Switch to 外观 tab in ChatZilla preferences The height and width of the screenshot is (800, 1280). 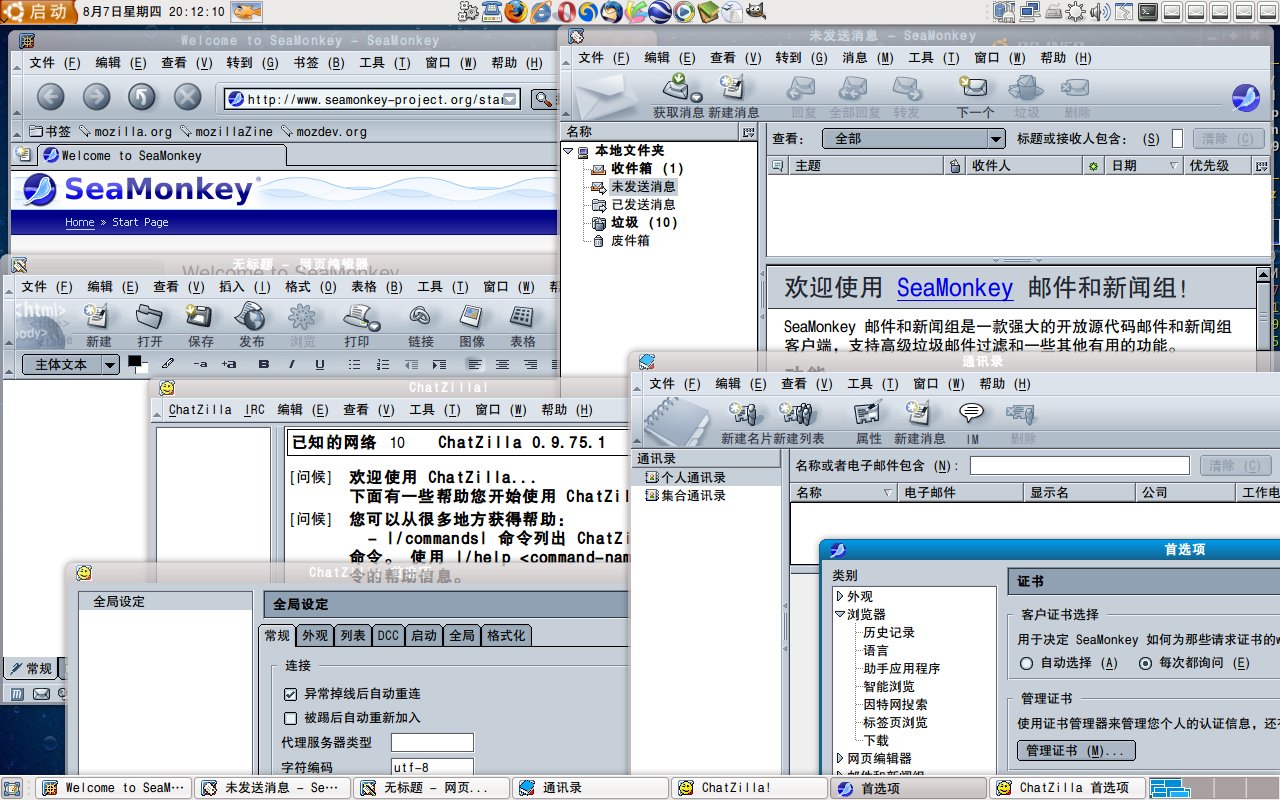(315, 636)
